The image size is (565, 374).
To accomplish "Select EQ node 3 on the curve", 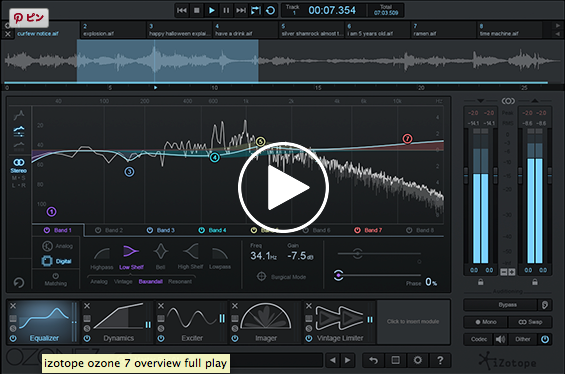I will tap(129, 172).
